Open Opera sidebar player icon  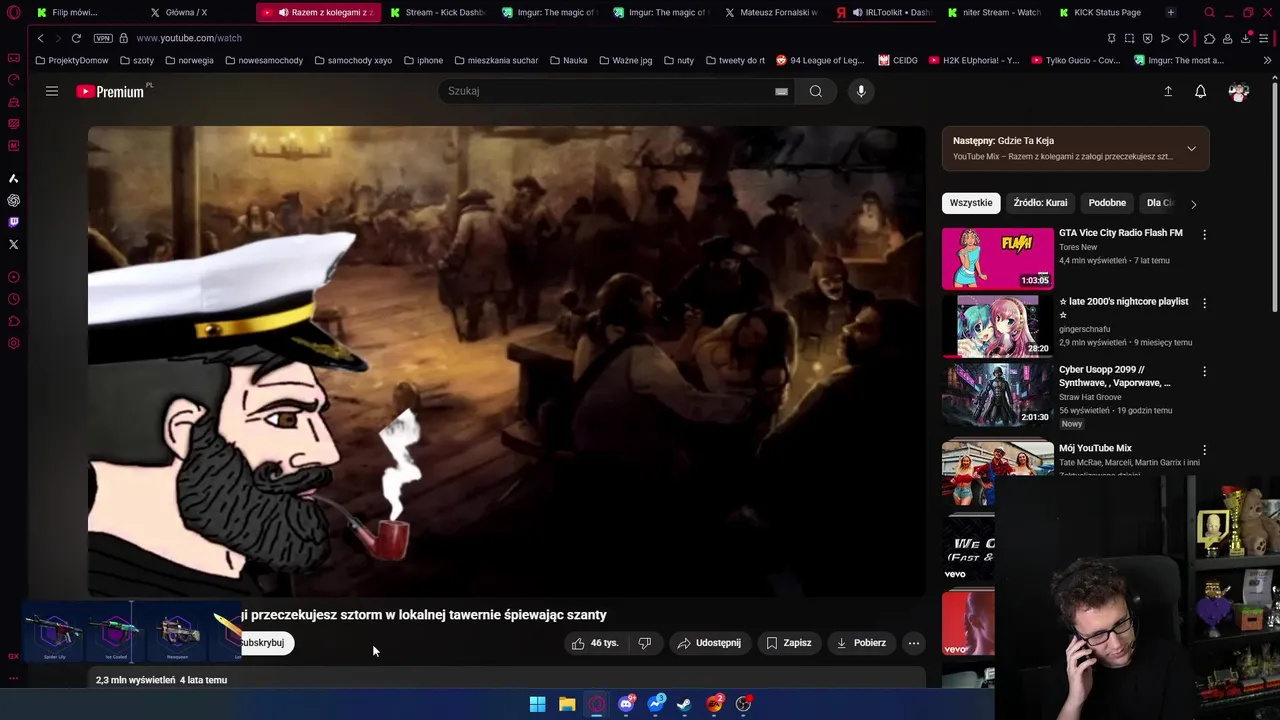tap(13, 277)
